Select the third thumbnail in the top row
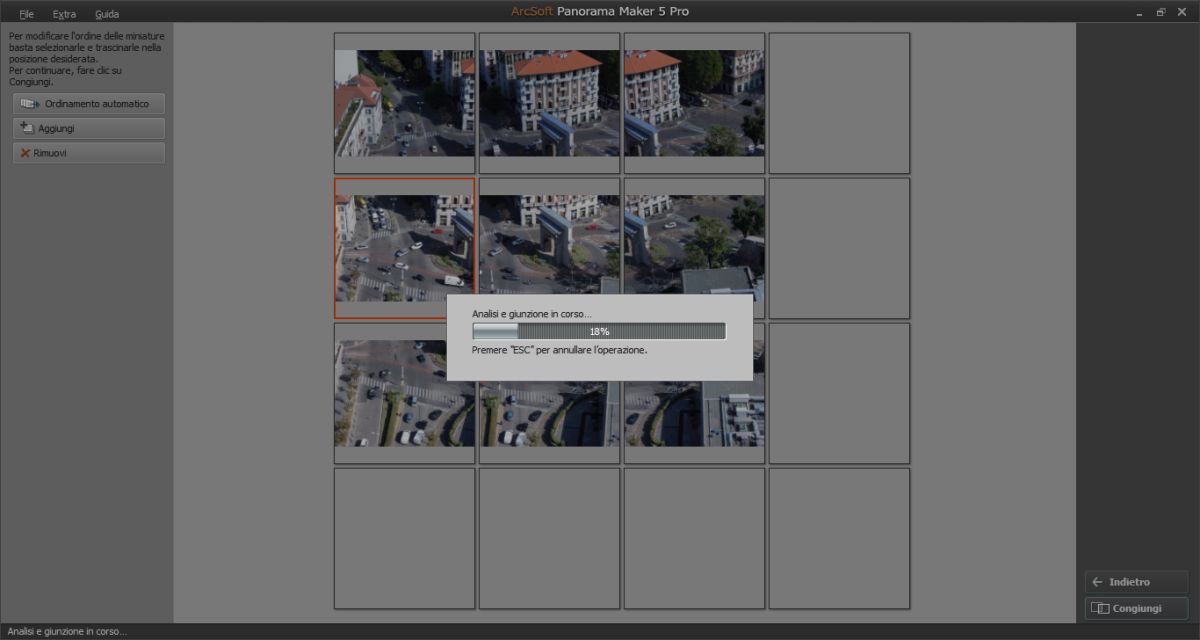Viewport: 1200px width, 640px height. [x=694, y=103]
